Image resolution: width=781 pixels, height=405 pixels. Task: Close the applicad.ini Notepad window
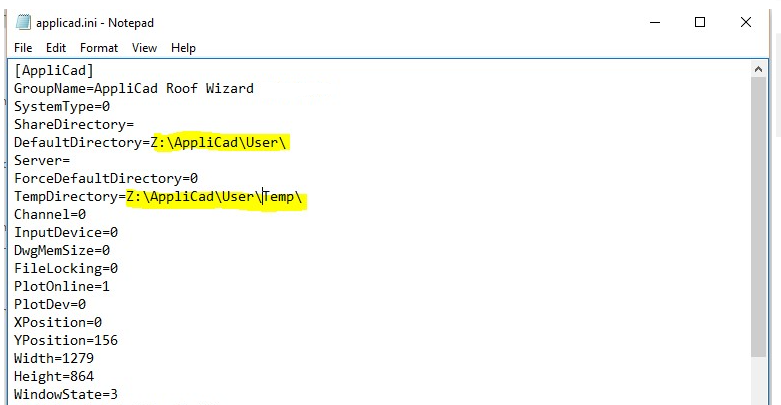746,22
